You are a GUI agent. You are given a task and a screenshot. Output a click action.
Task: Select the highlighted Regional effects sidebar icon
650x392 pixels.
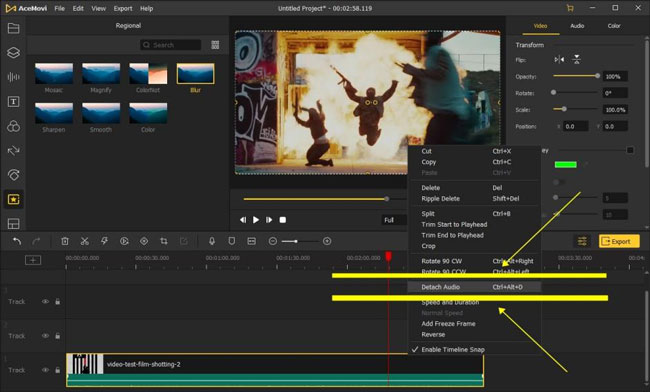pyautogui.click(x=13, y=199)
